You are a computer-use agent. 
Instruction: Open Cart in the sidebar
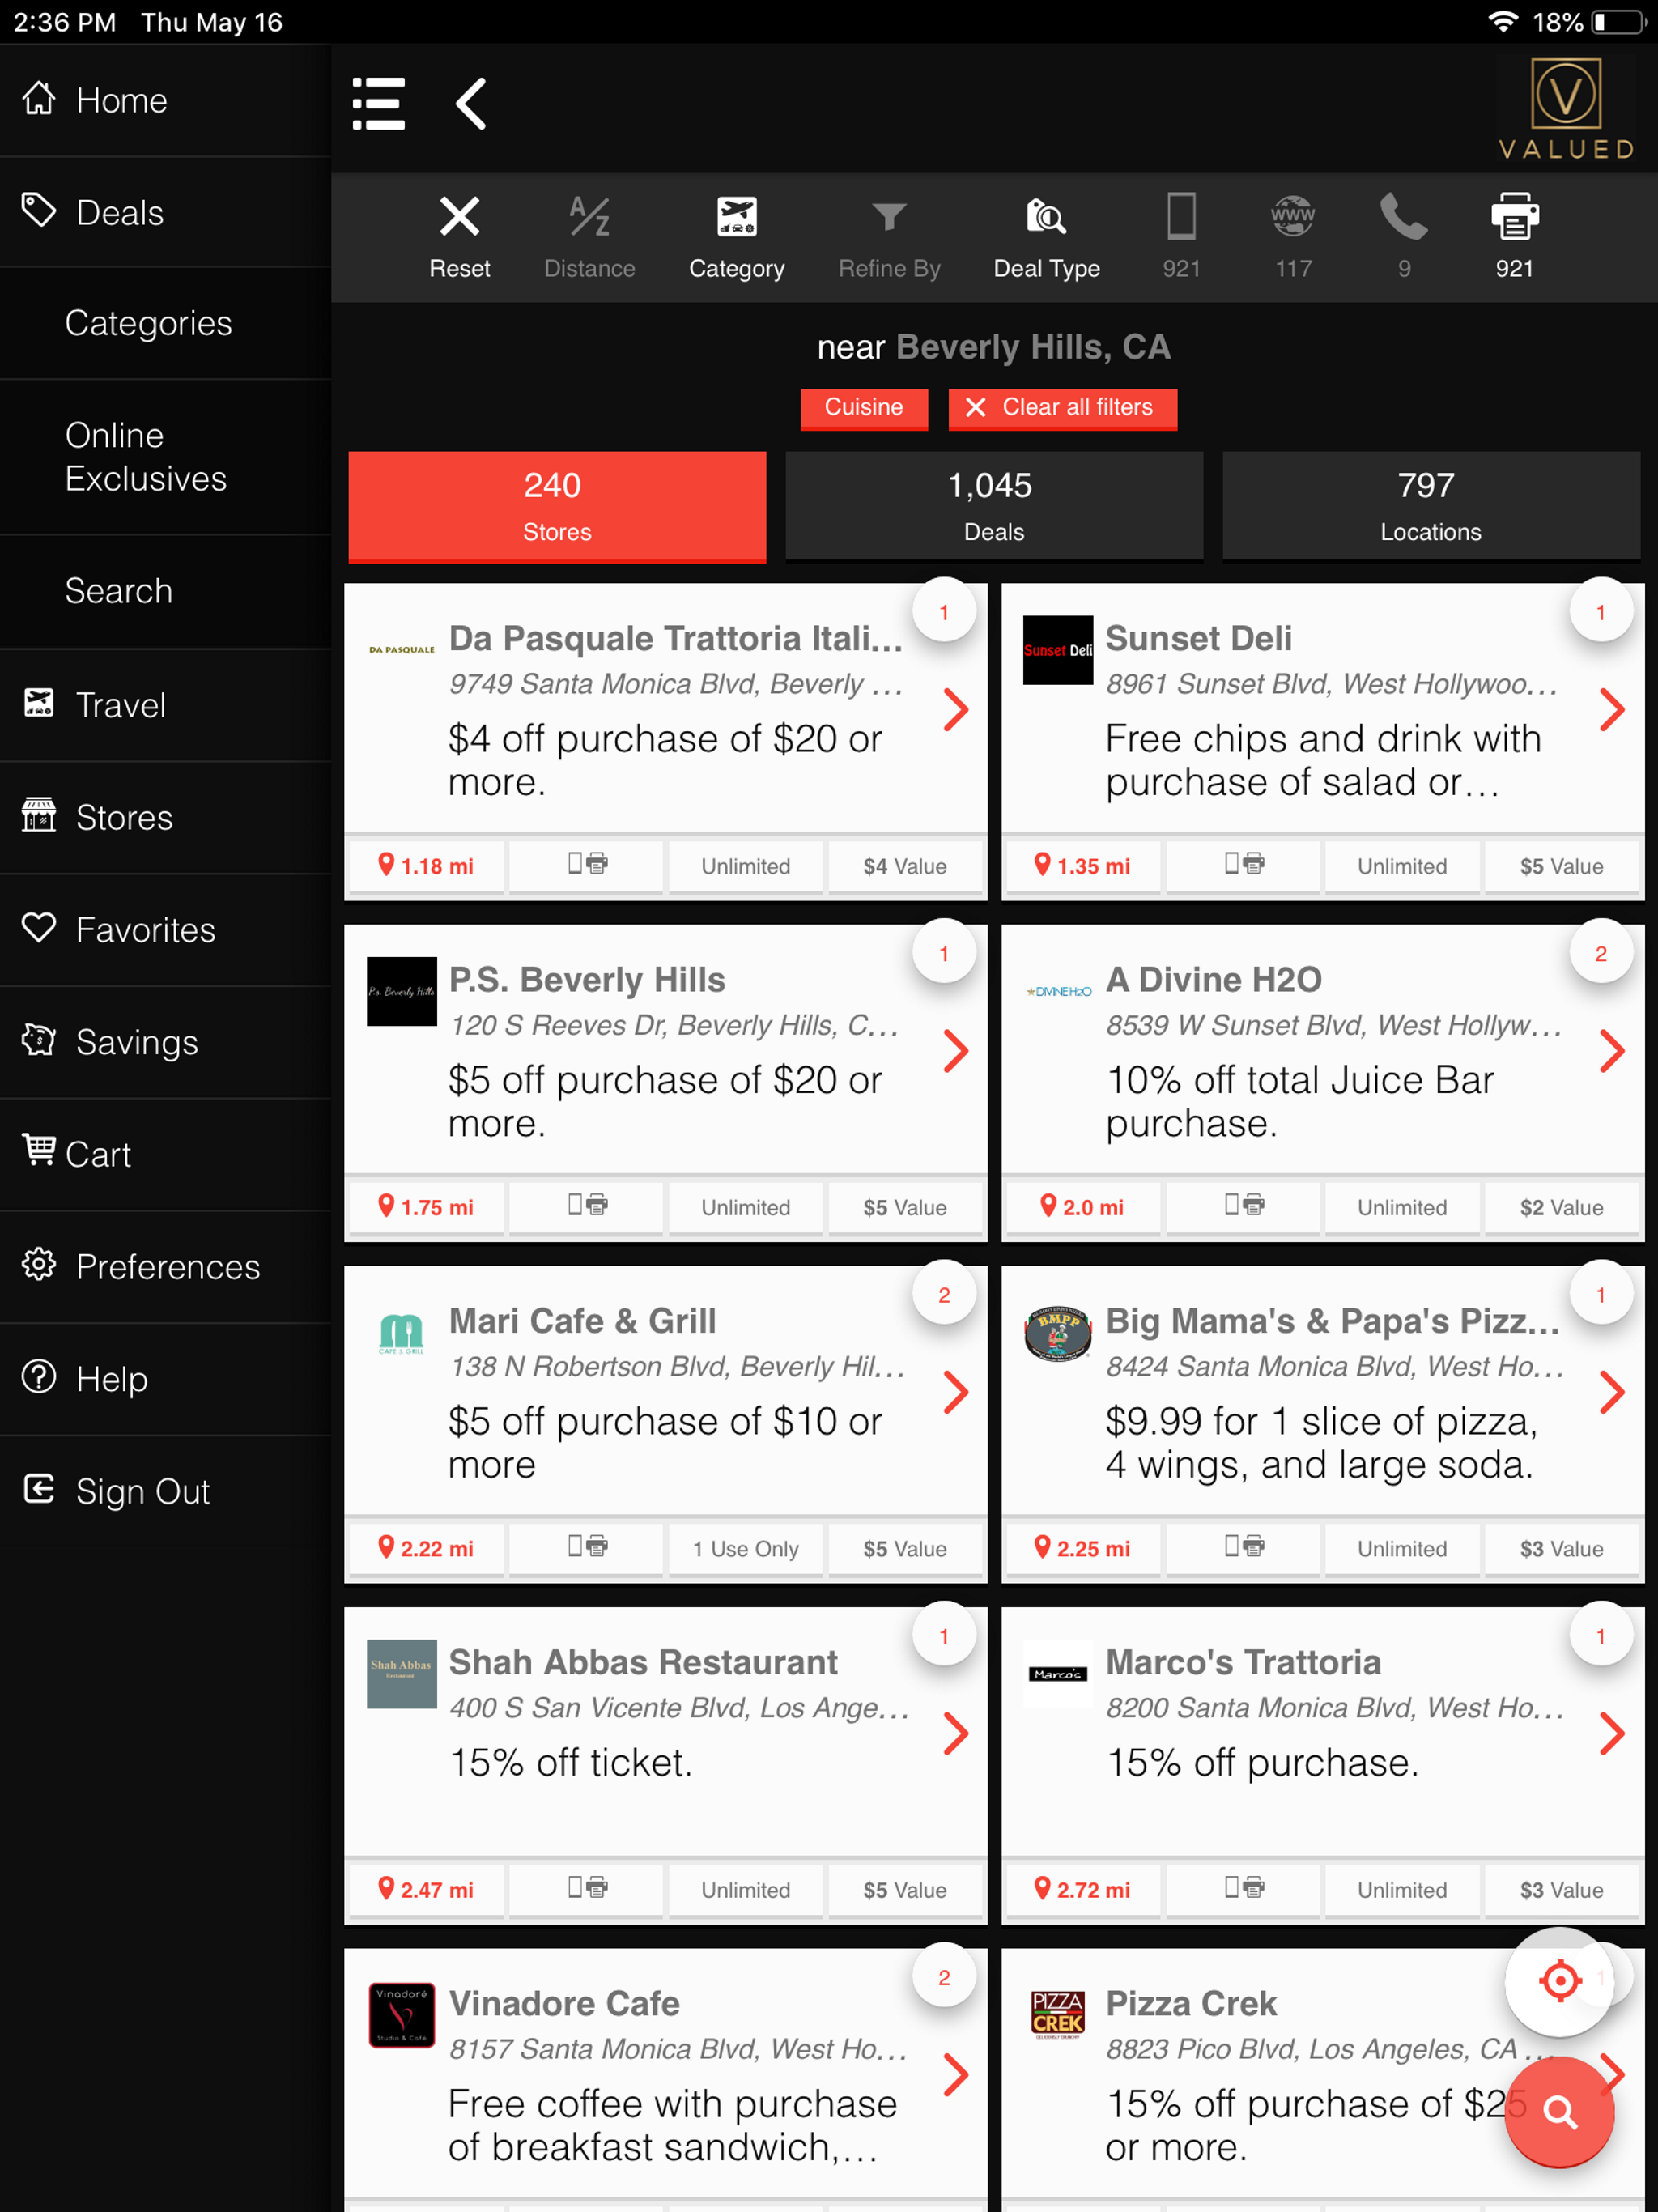[x=165, y=1154]
